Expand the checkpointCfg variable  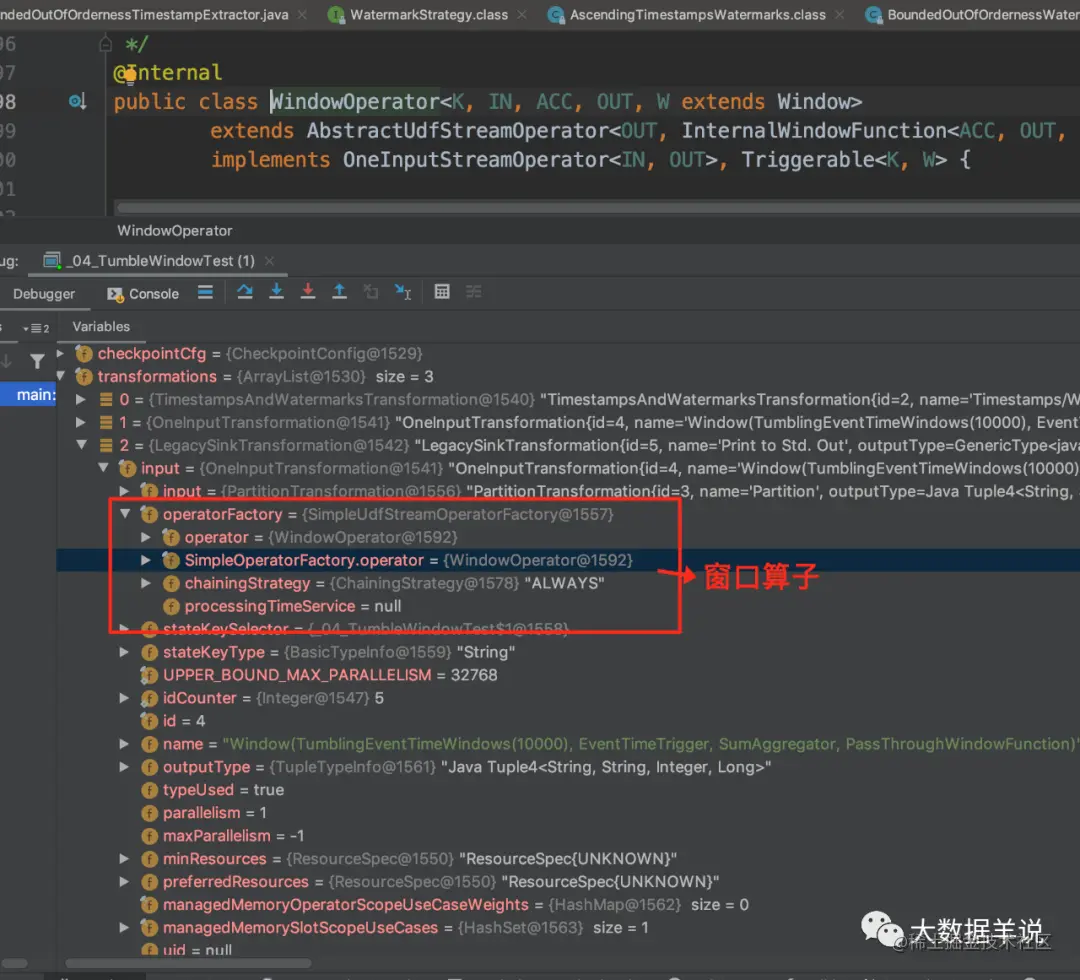point(61,353)
